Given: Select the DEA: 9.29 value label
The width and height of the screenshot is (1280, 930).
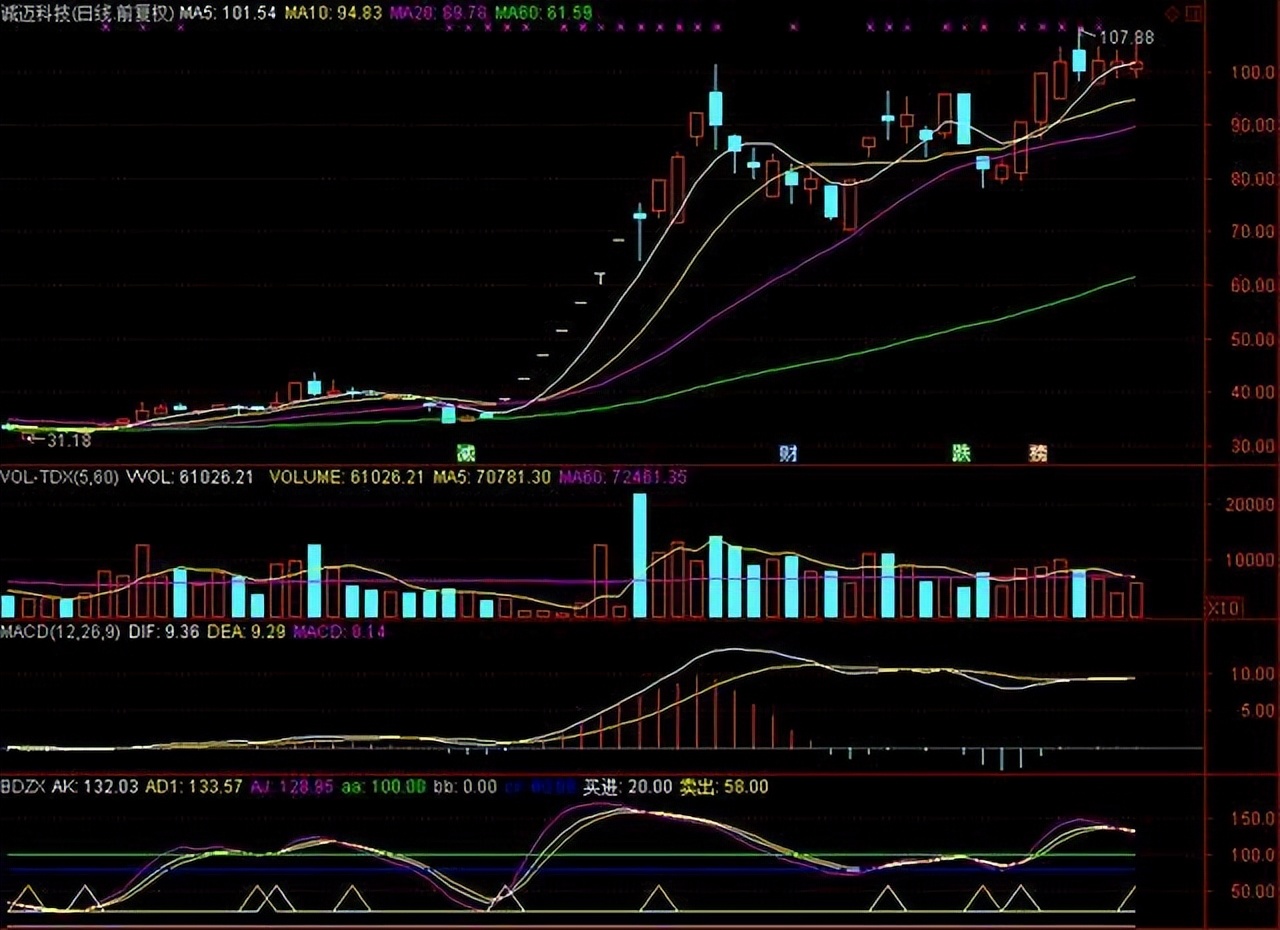Looking at the screenshot, I should (245, 632).
